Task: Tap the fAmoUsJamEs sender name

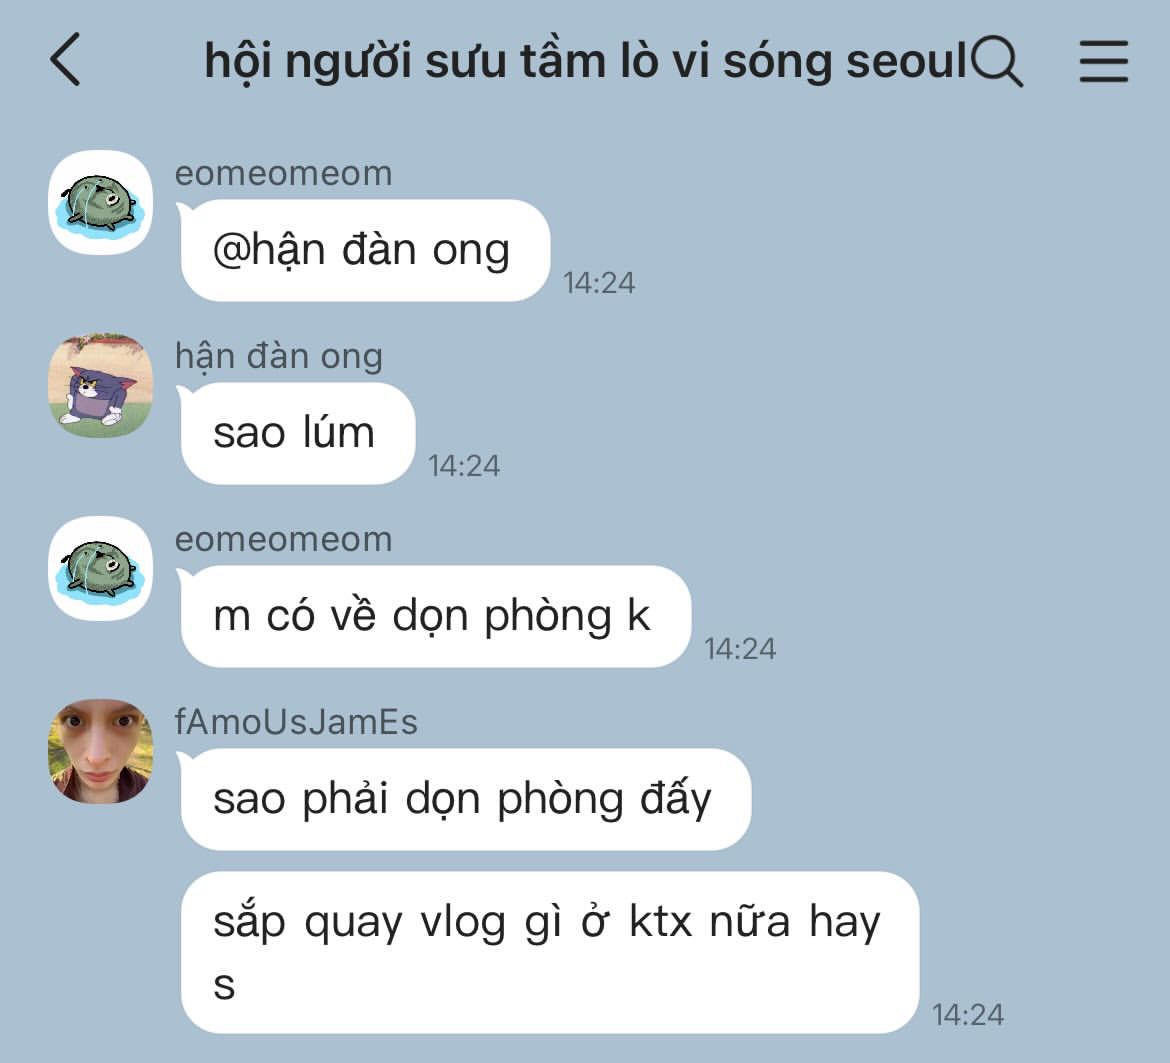Action: (296, 722)
